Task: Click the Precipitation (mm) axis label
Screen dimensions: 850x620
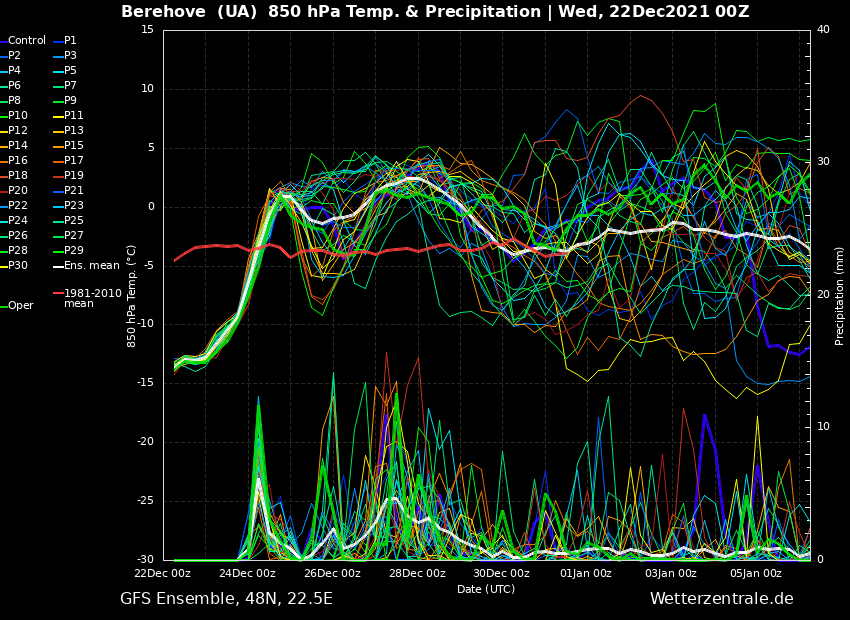Action: tap(840, 295)
